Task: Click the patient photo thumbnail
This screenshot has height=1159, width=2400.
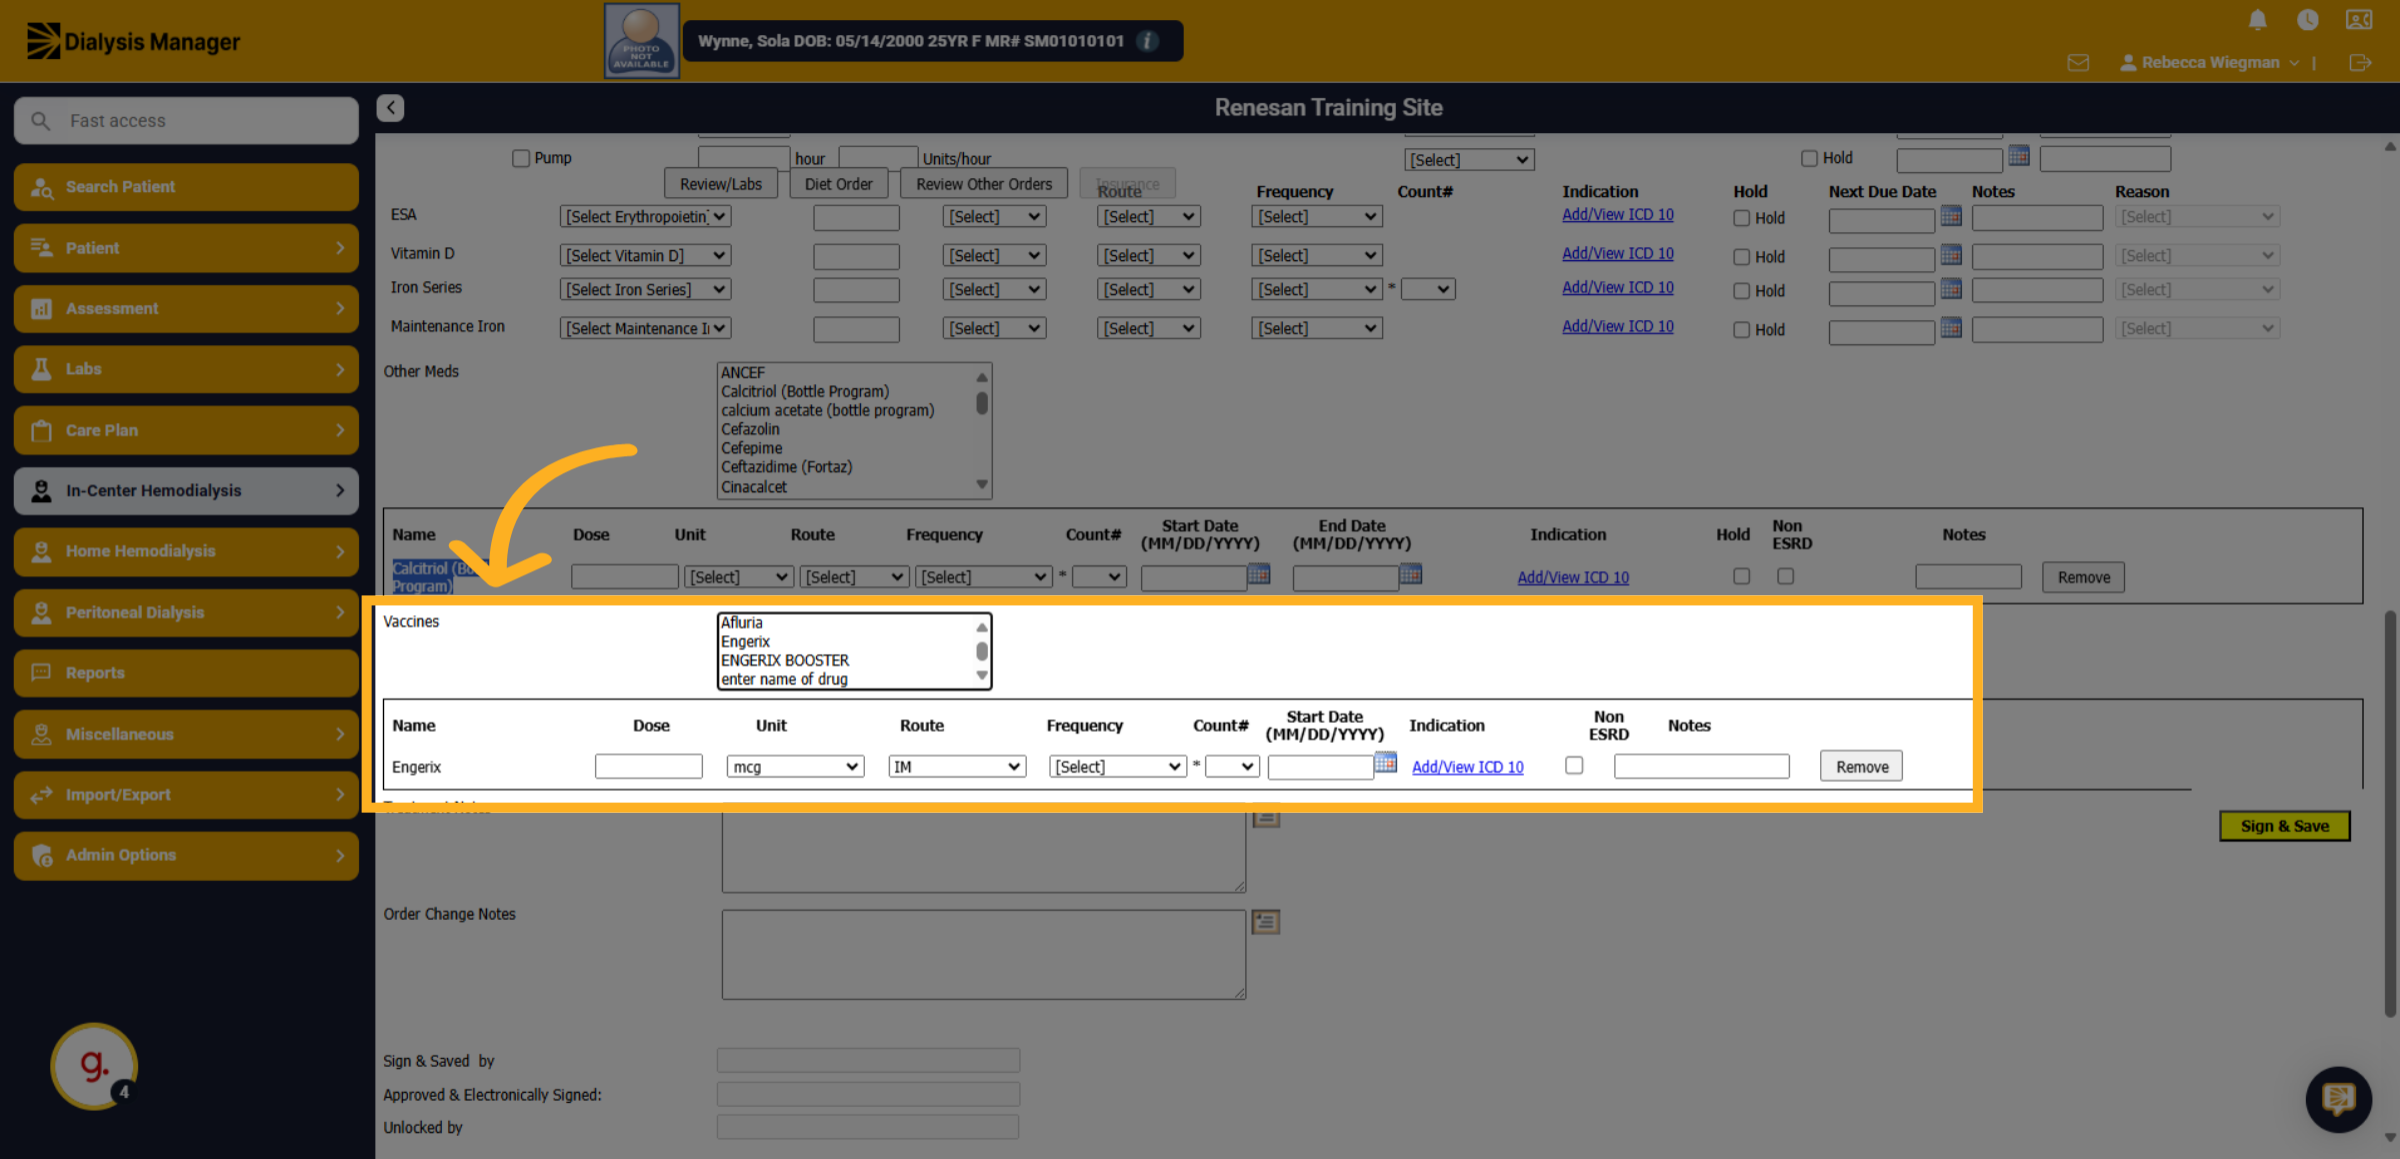Action: coord(641,41)
